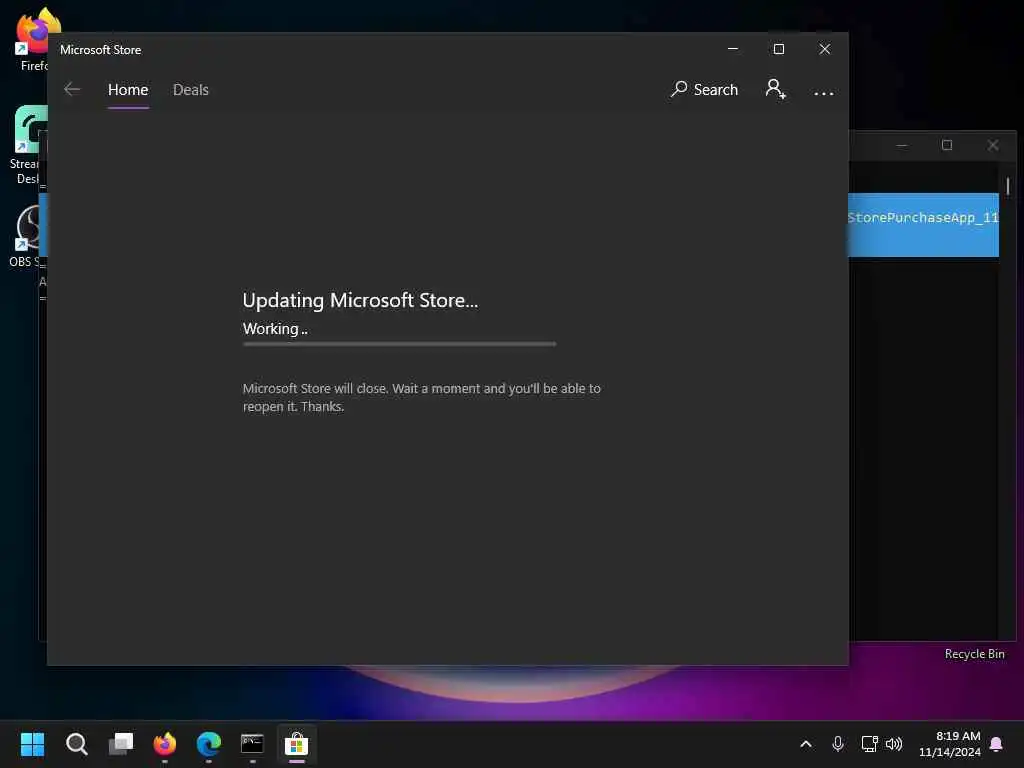The width and height of the screenshot is (1024, 768).
Task: Click the "Working.." status text
Action: (x=275, y=328)
